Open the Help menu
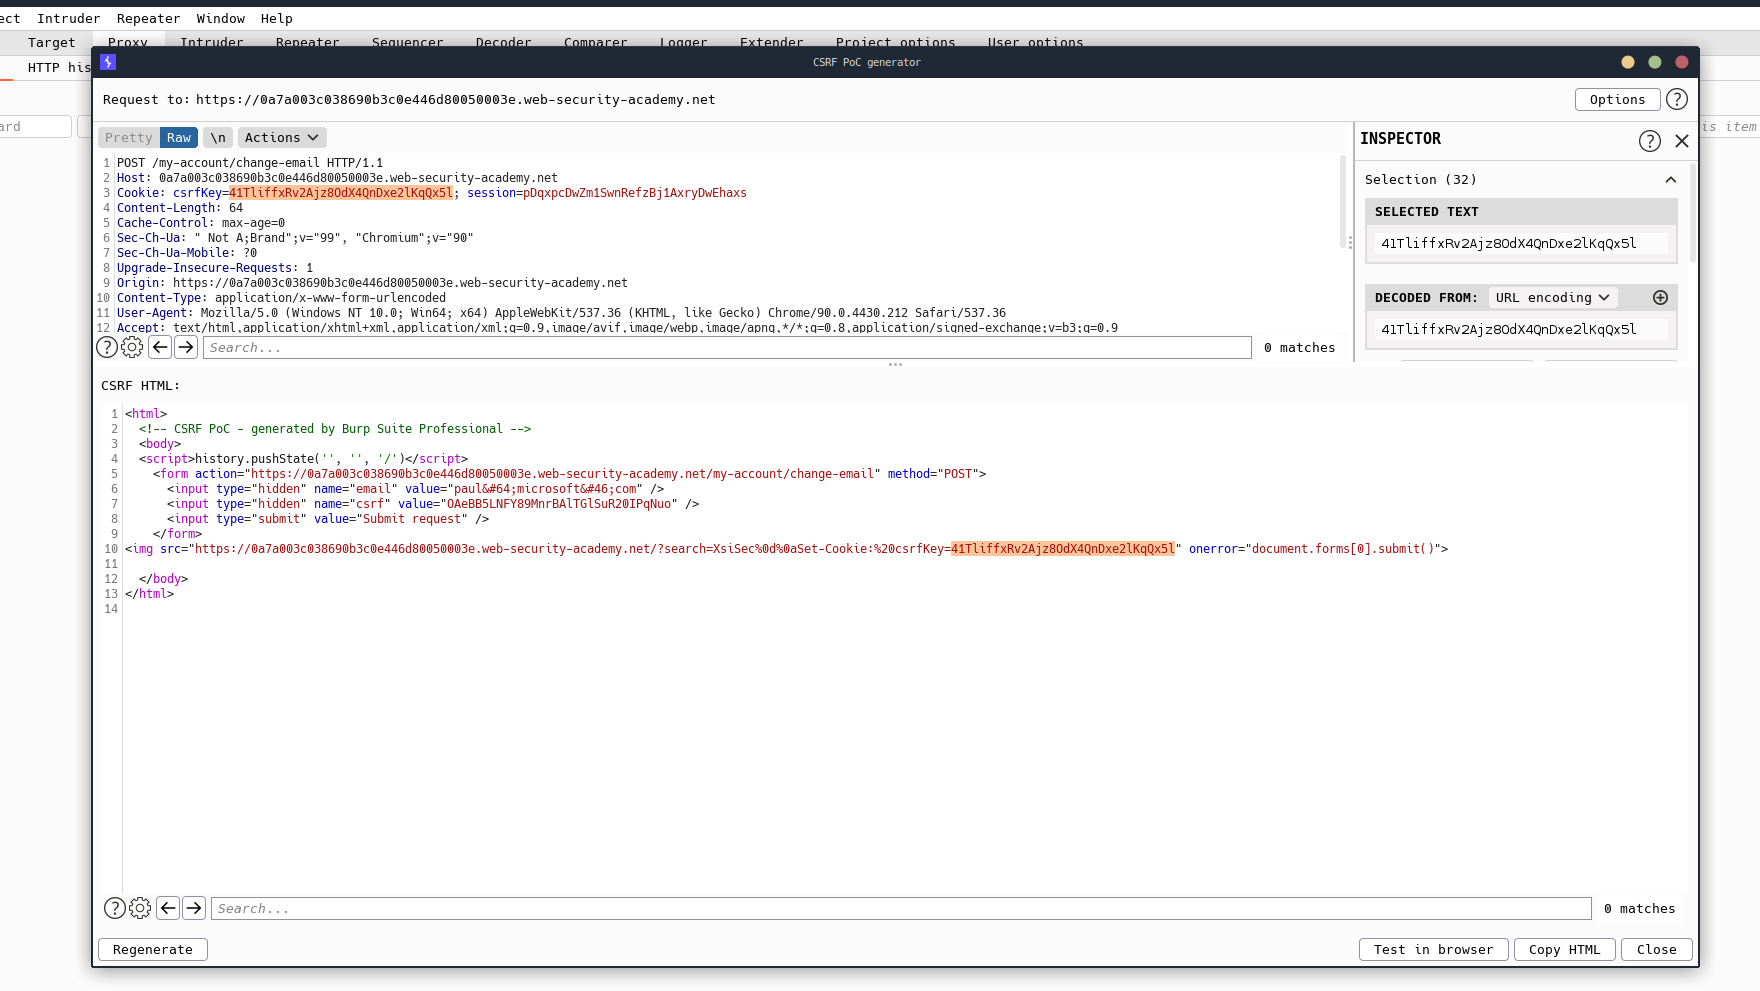This screenshot has width=1760, height=991. click(277, 18)
